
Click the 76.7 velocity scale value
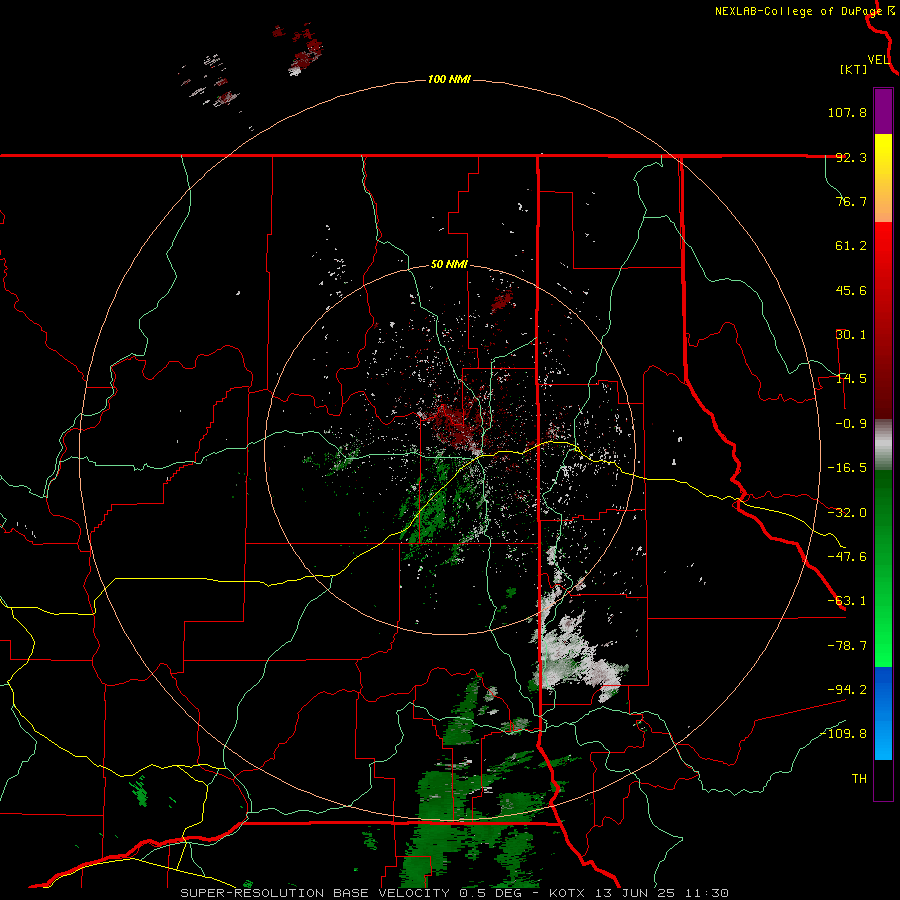(851, 201)
